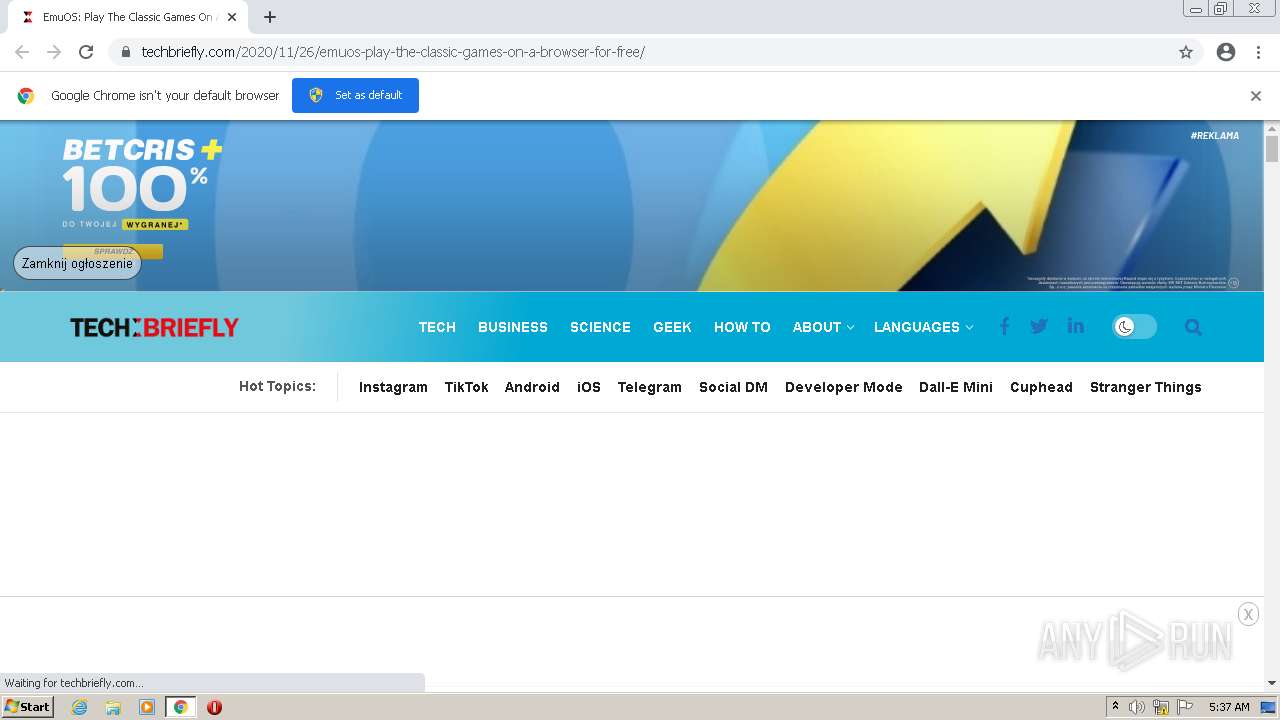1280x720 pixels.
Task: Close the EmuOS browser tab
Action: tap(232, 17)
